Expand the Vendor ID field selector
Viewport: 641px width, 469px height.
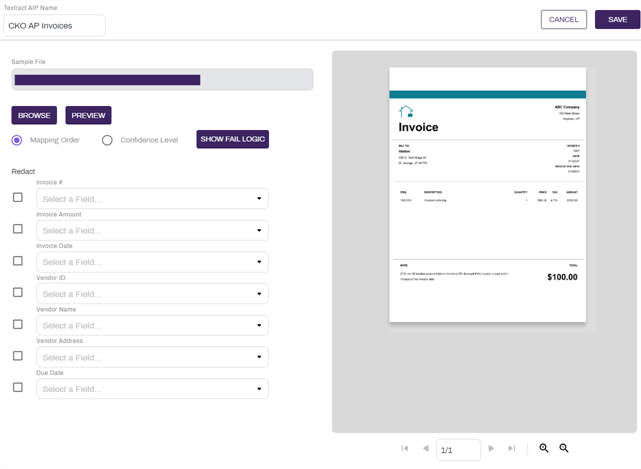152,294
